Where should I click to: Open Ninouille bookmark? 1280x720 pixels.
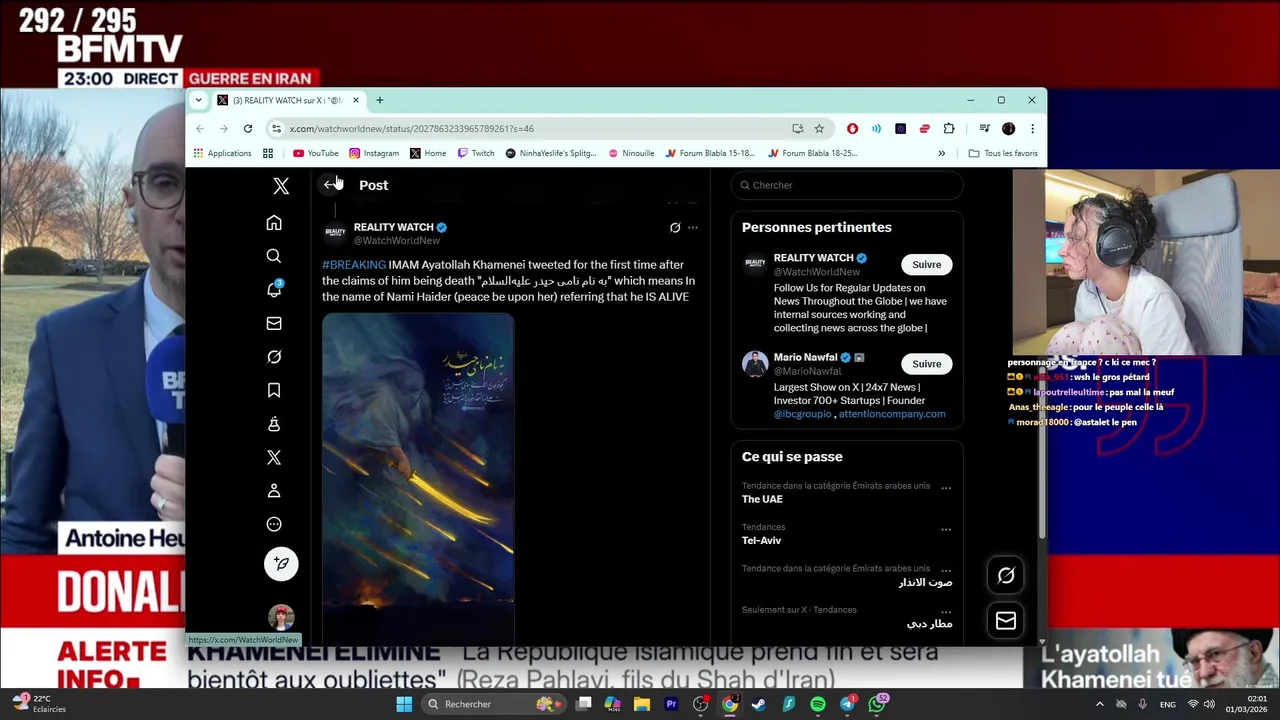click(x=630, y=153)
